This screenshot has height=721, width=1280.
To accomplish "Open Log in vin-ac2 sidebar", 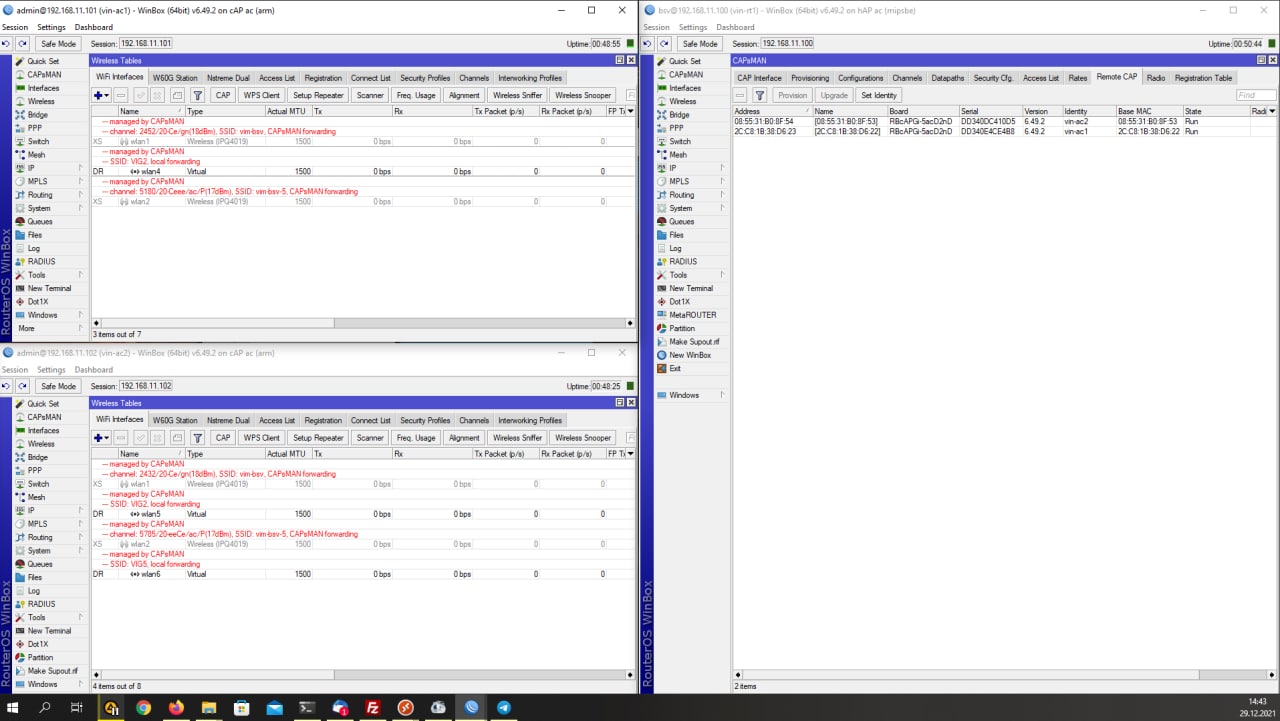I will 34,591.
